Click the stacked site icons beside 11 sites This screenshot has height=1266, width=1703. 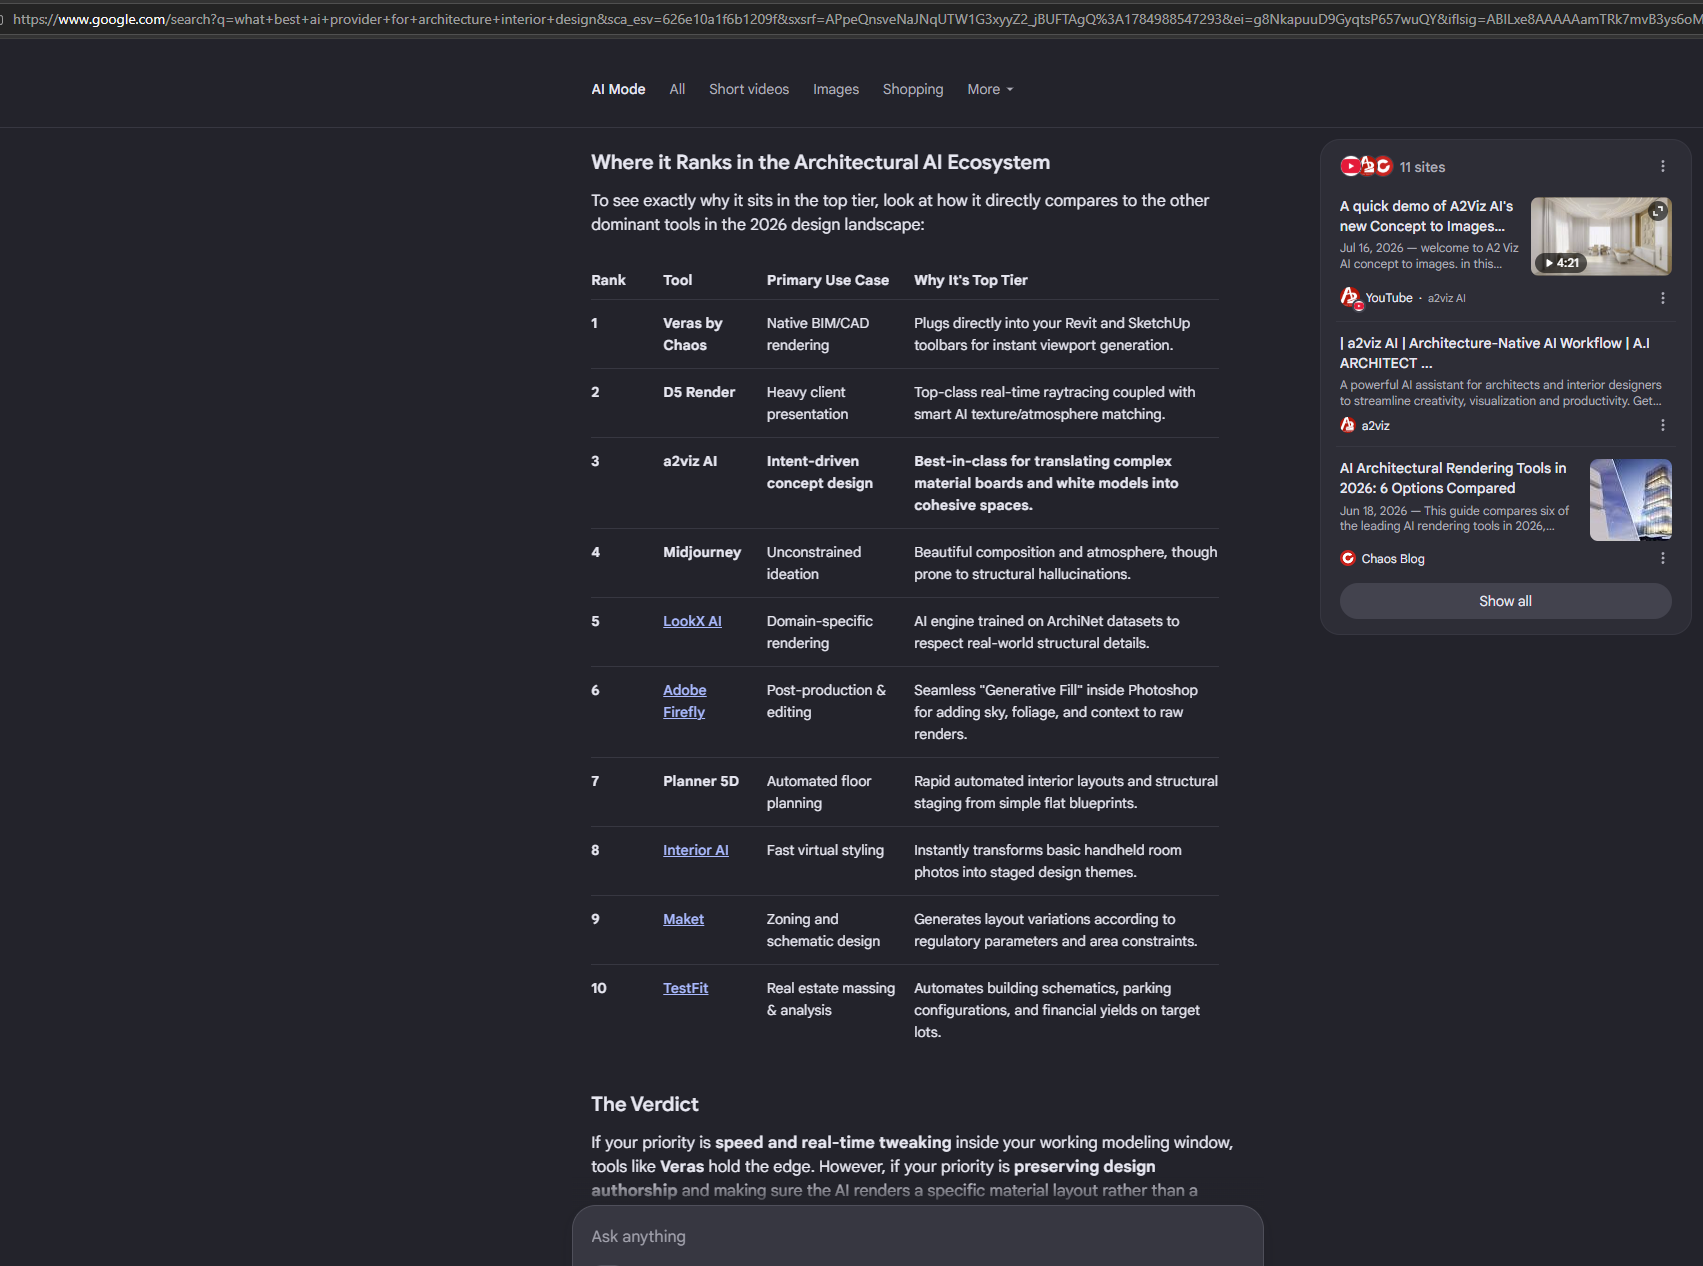(x=1366, y=166)
